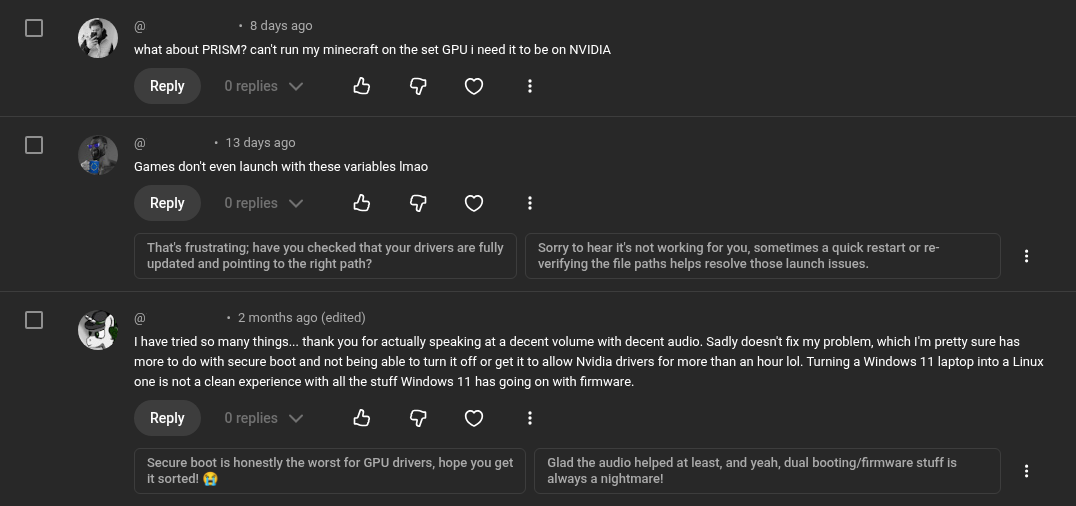
Task: Like the 'Games don't even launch' comment
Action: click(x=362, y=203)
